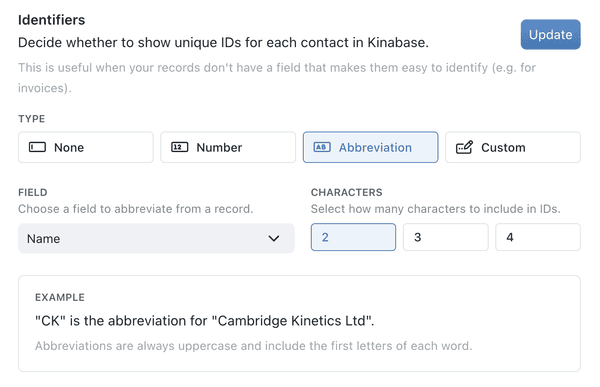Set ID characters to 3
Viewport: 600px width, 387px height.
click(446, 237)
